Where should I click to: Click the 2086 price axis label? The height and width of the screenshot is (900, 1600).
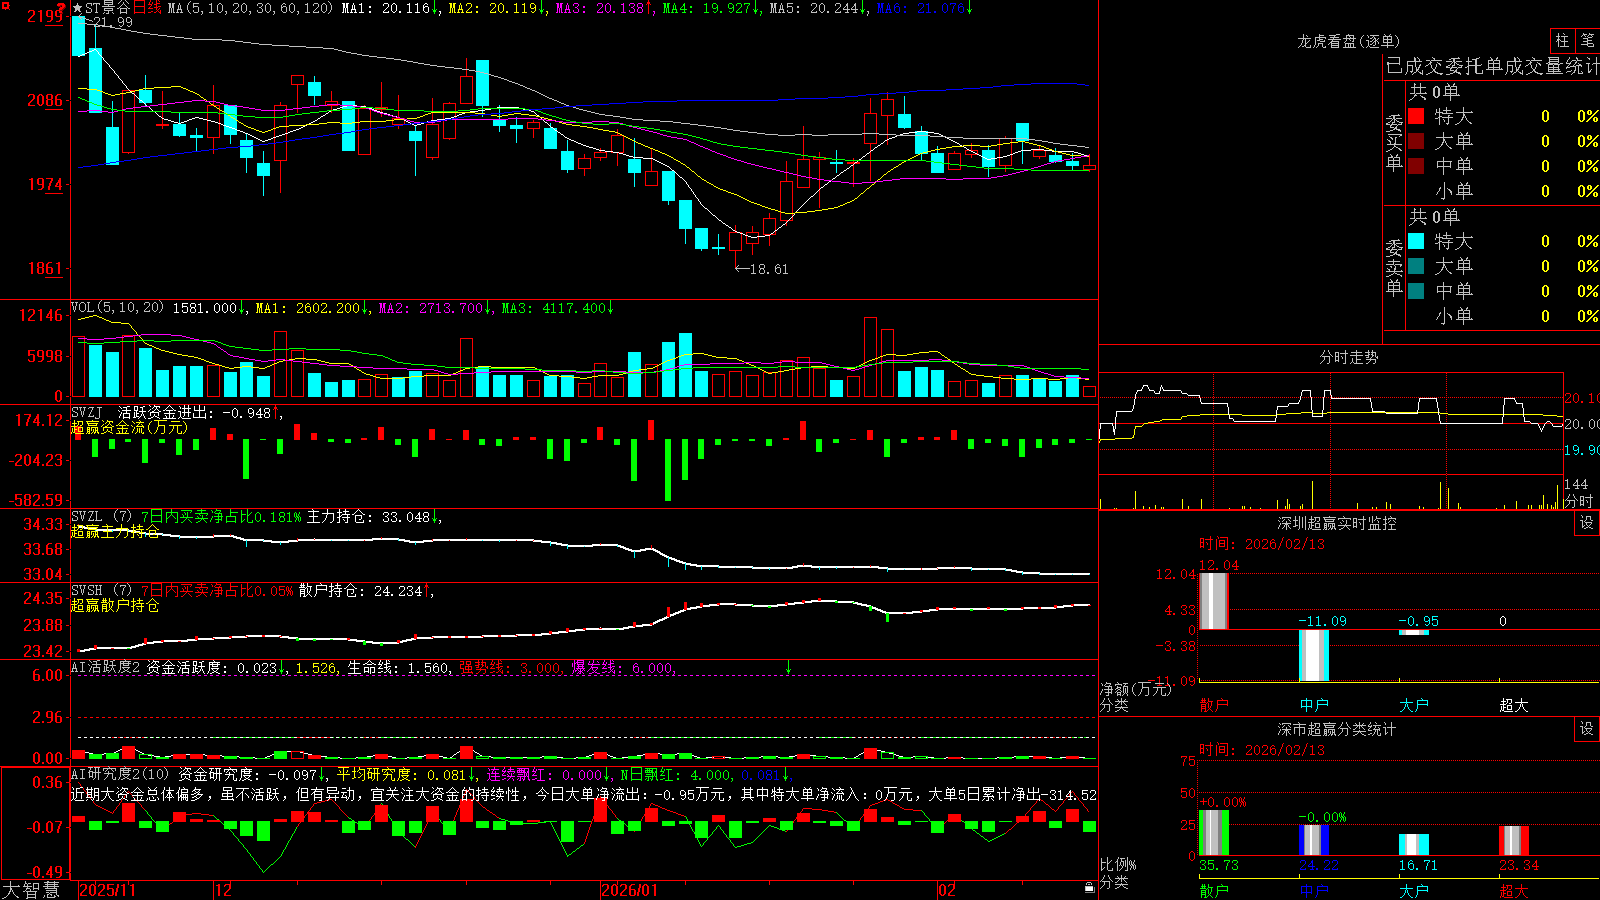tap(44, 100)
